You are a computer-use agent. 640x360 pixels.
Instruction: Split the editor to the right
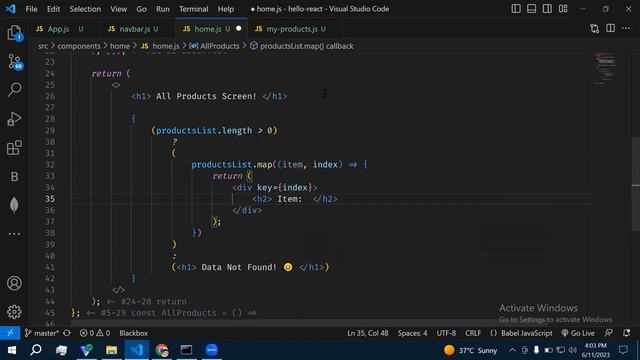point(610,28)
